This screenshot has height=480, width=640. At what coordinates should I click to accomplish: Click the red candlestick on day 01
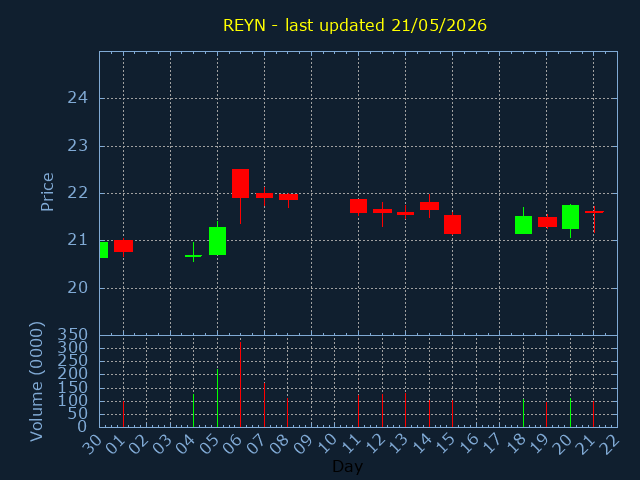(x=123, y=246)
